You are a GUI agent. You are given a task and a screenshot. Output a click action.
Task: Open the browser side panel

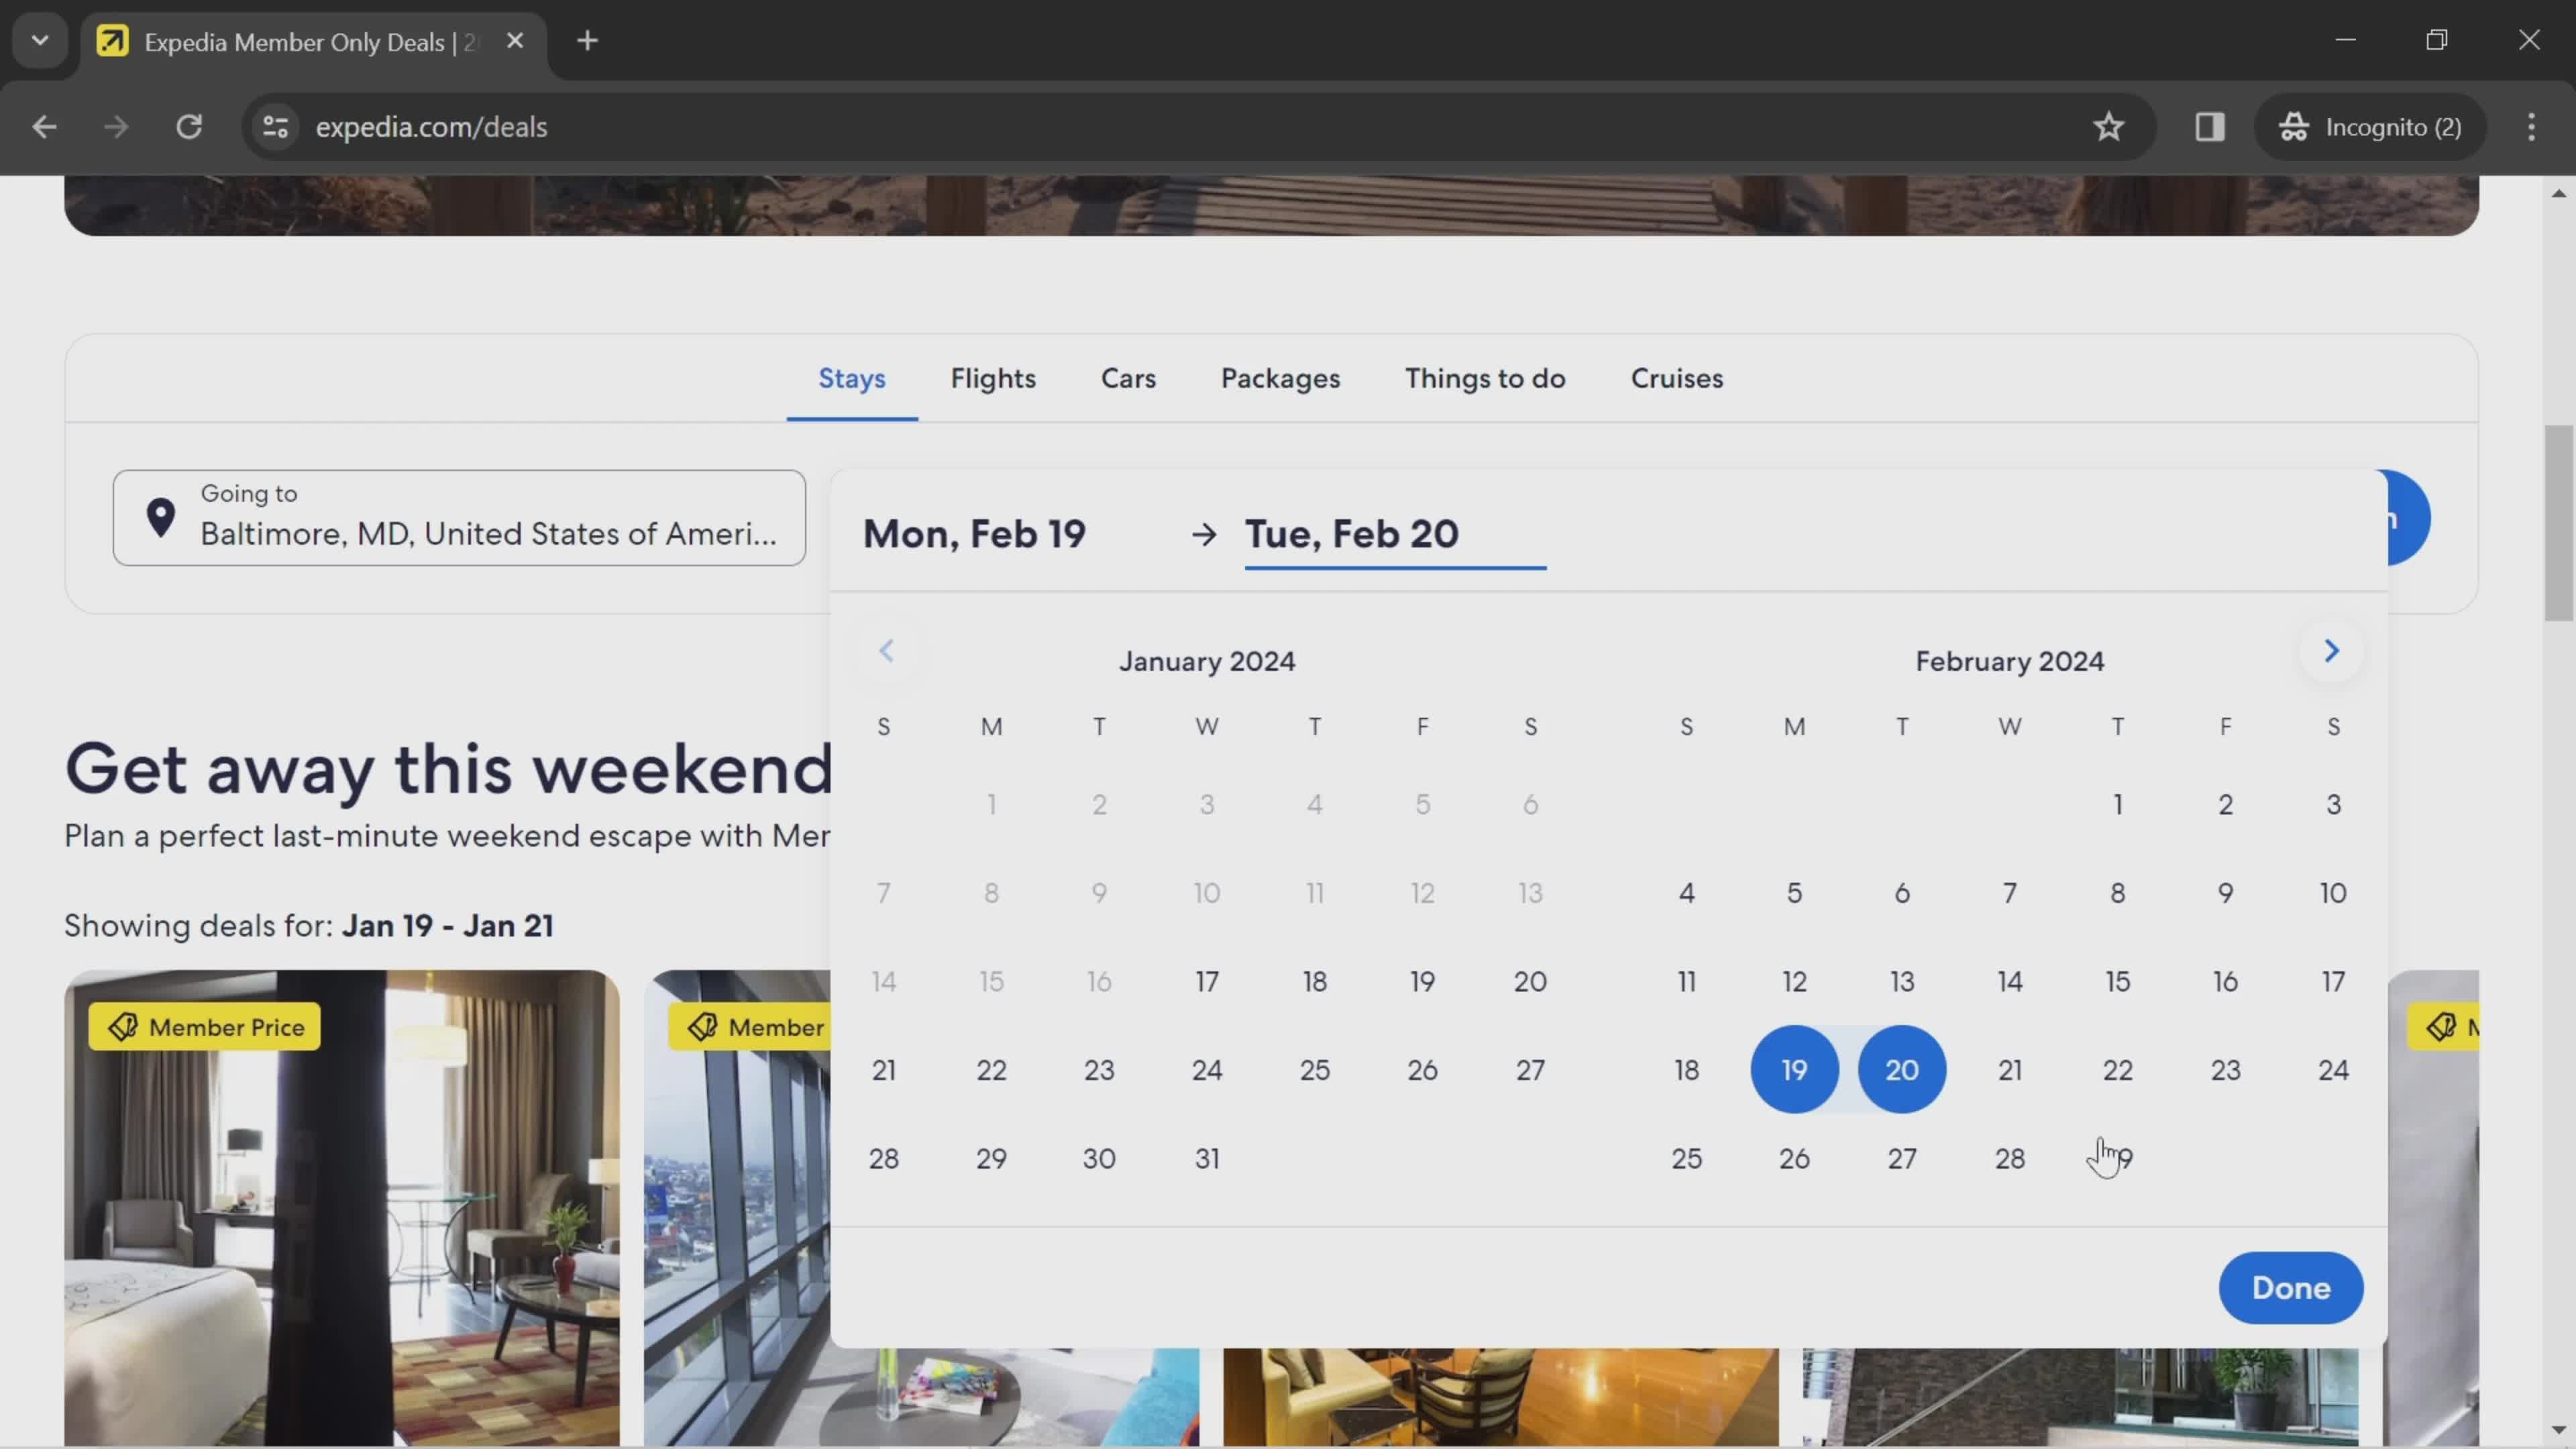tap(2209, 127)
